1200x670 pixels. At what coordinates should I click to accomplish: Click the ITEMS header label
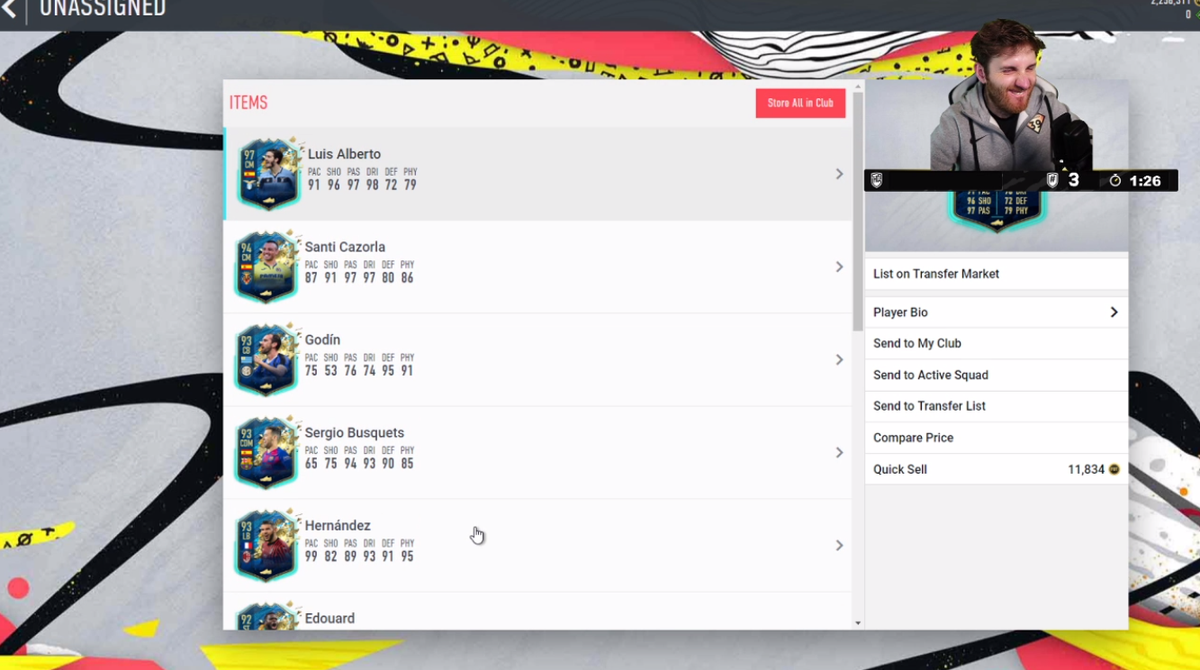coord(248,103)
